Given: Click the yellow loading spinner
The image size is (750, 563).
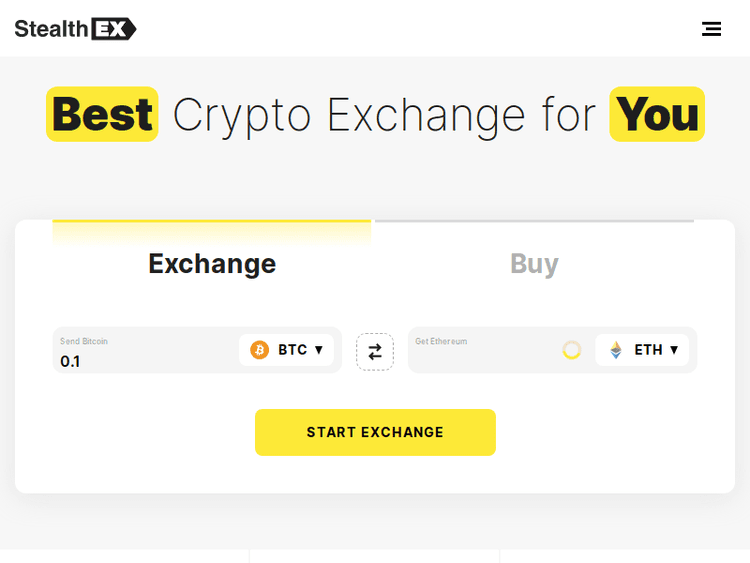Looking at the screenshot, I should [x=572, y=350].
